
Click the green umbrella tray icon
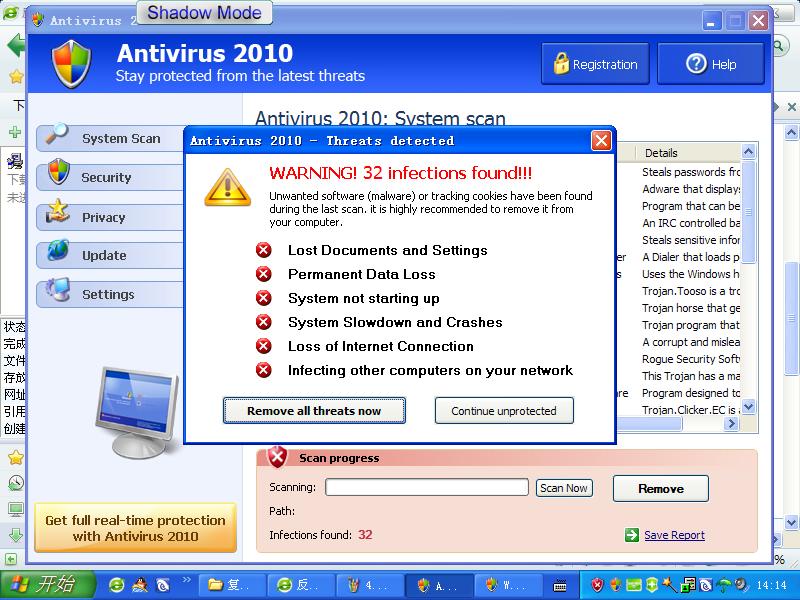[x=724, y=585]
